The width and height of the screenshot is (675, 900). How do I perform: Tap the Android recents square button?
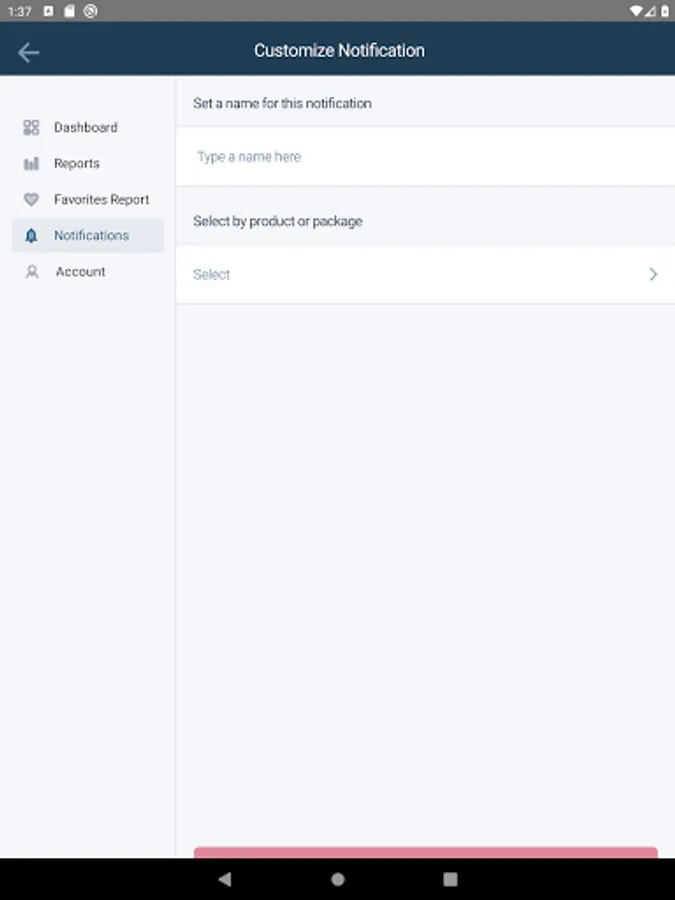[450, 880]
